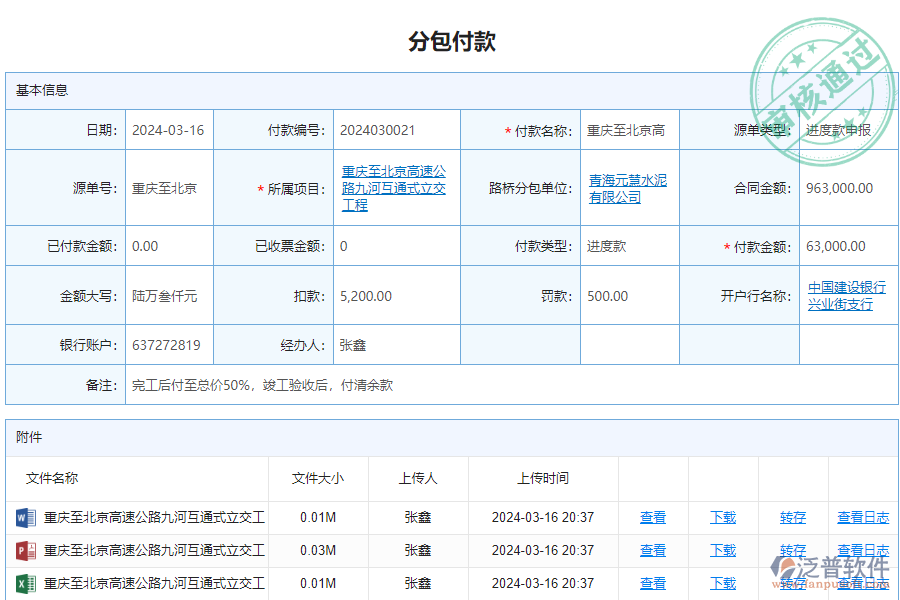Open the 中国建设银行兴业街支行 bank link
The height and width of the screenshot is (600, 900).
[847, 295]
